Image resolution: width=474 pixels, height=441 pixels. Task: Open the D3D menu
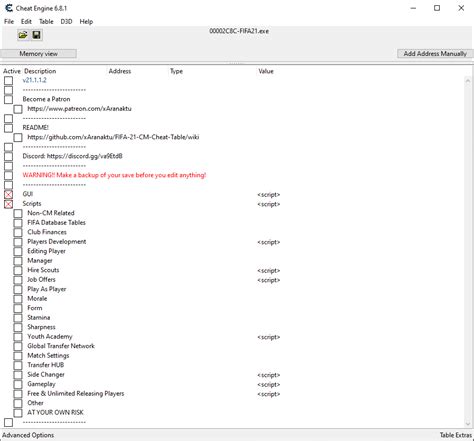[x=66, y=22]
